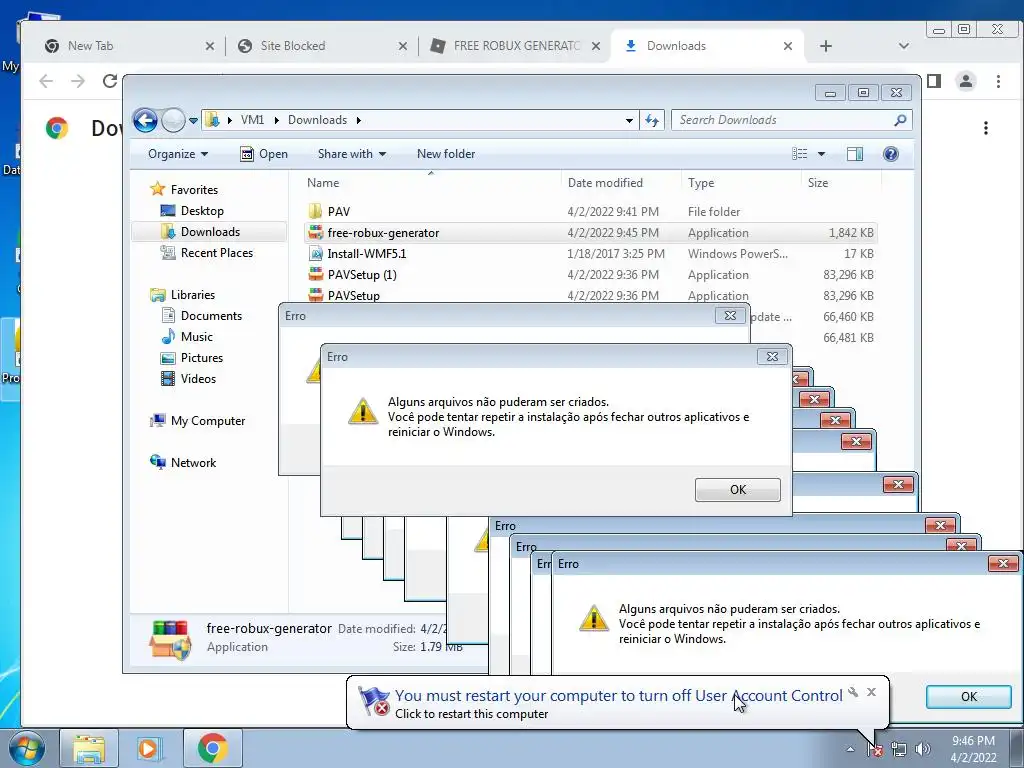Viewport: 1024px width, 768px height.
Task: Dismiss the User Account Control balloon
Action: [x=871, y=692]
